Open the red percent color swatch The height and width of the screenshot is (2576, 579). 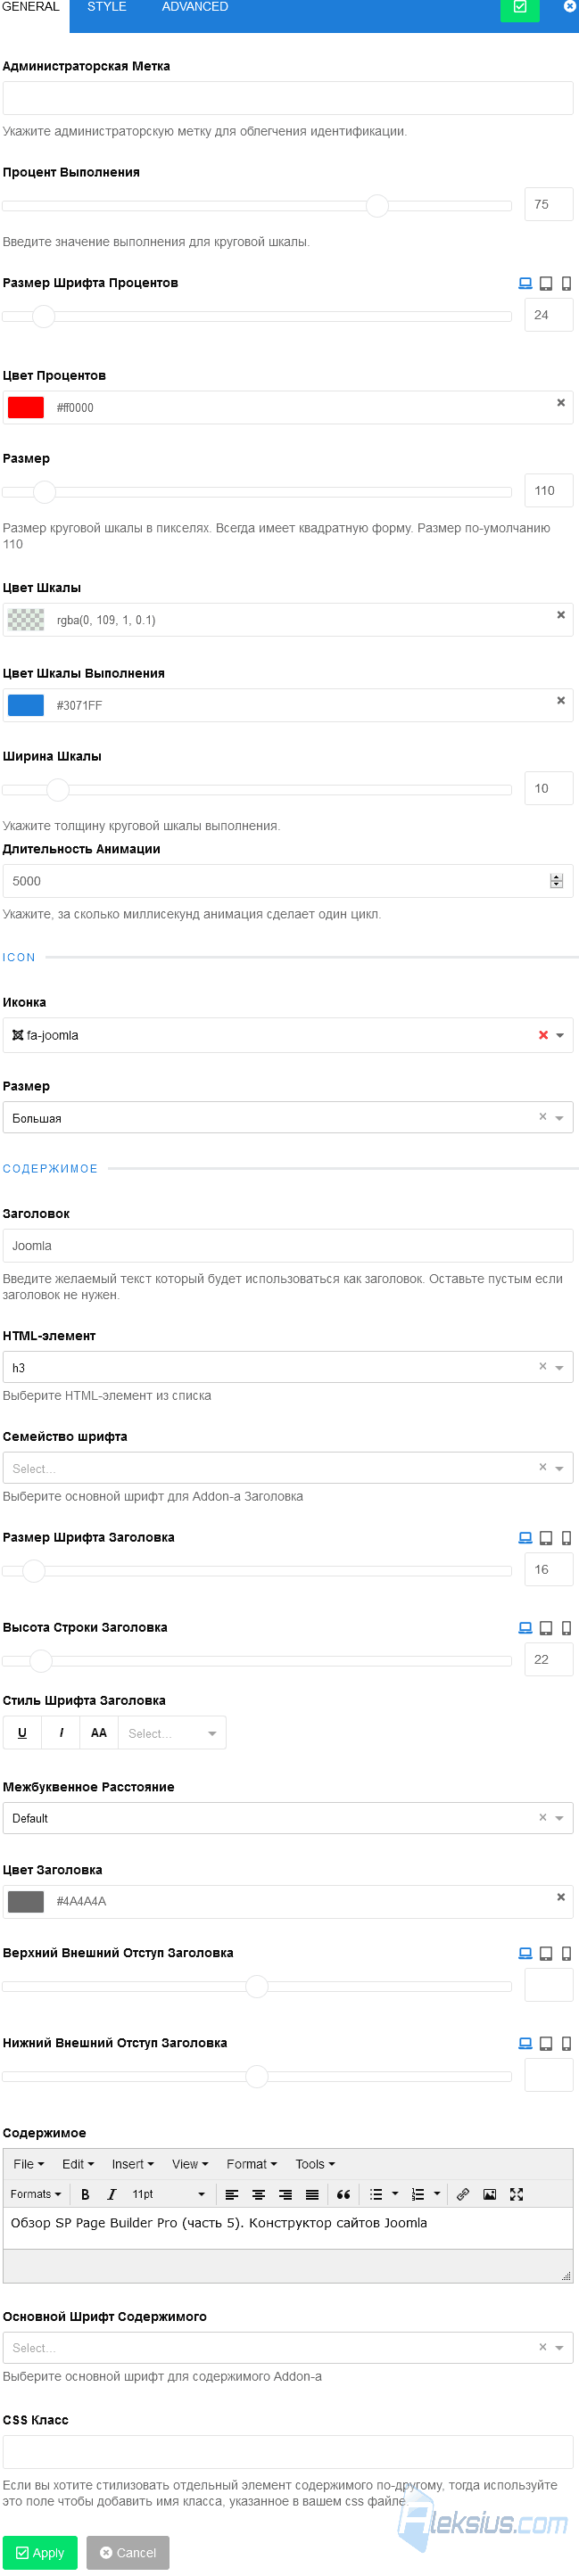click(x=26, y=407)
